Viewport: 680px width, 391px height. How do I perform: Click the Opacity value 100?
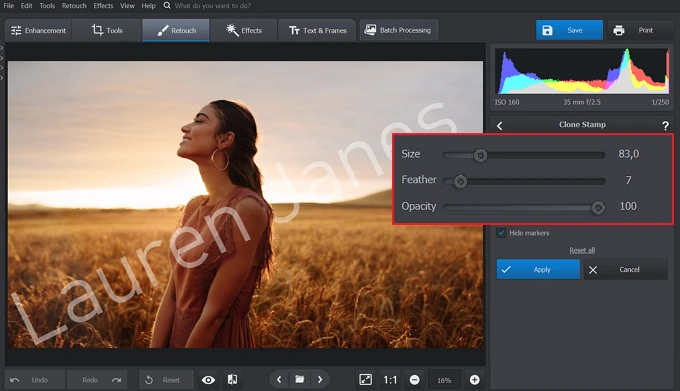628,206
